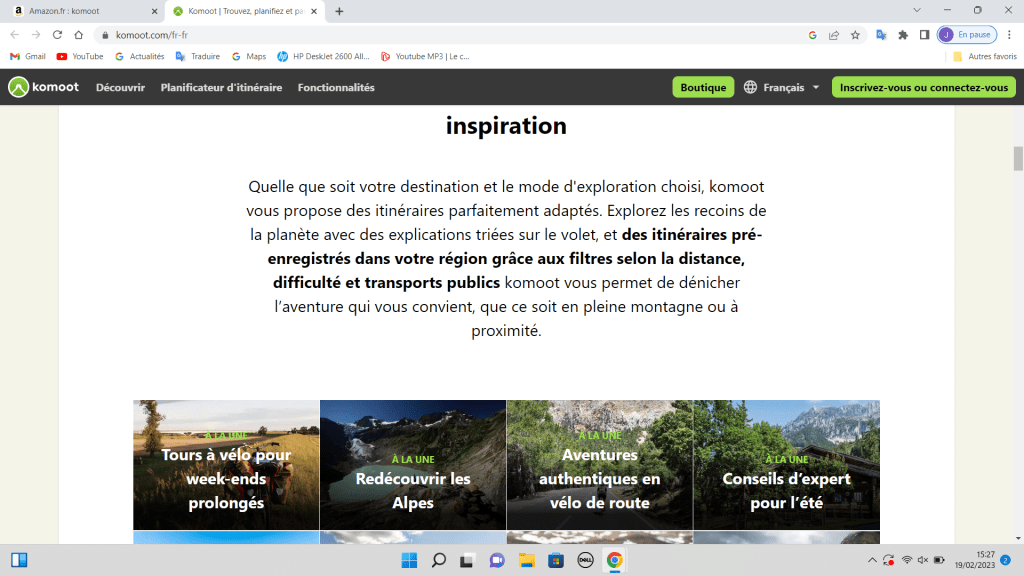The image size is (1024, 576).
Task: Show hidden system tray icons chevron
Action: (871, 560)
